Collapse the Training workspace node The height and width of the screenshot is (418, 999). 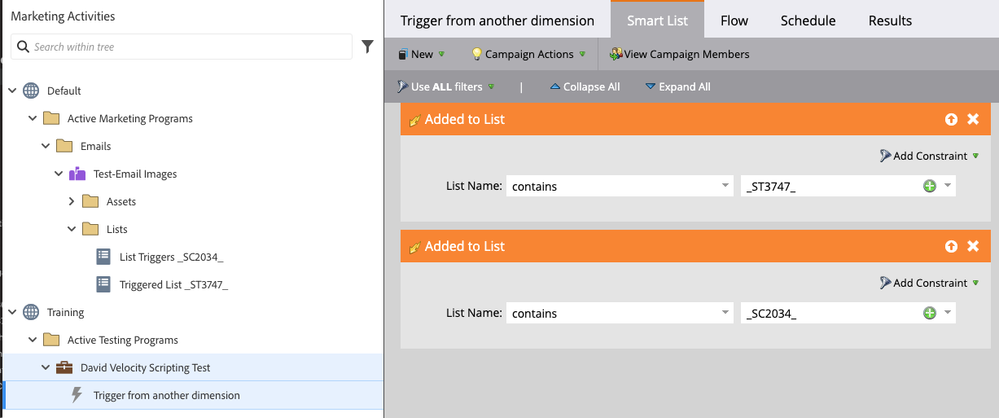coord(12,312)
